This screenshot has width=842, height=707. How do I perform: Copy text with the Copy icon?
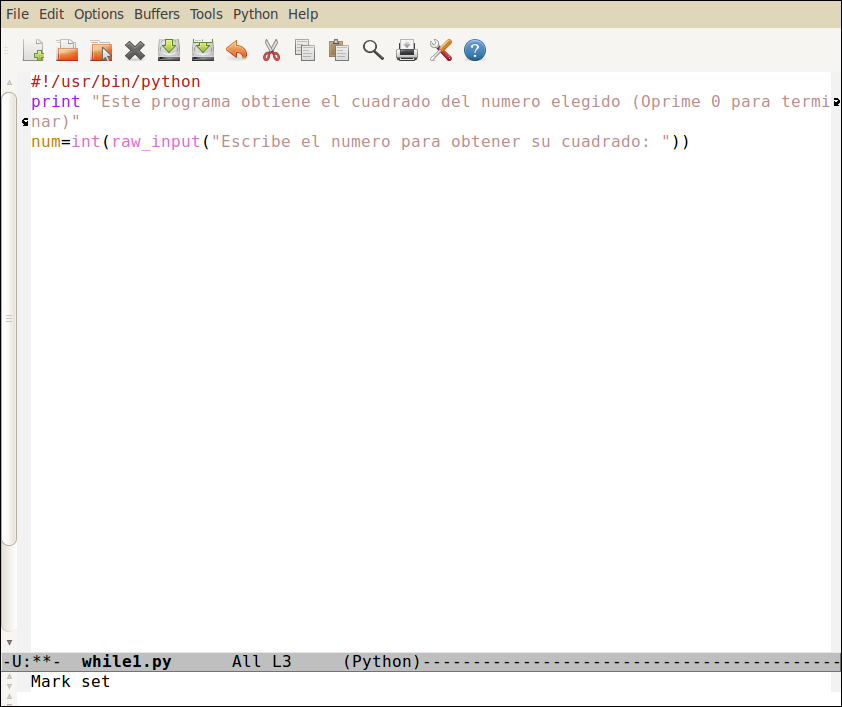[305, 50]
